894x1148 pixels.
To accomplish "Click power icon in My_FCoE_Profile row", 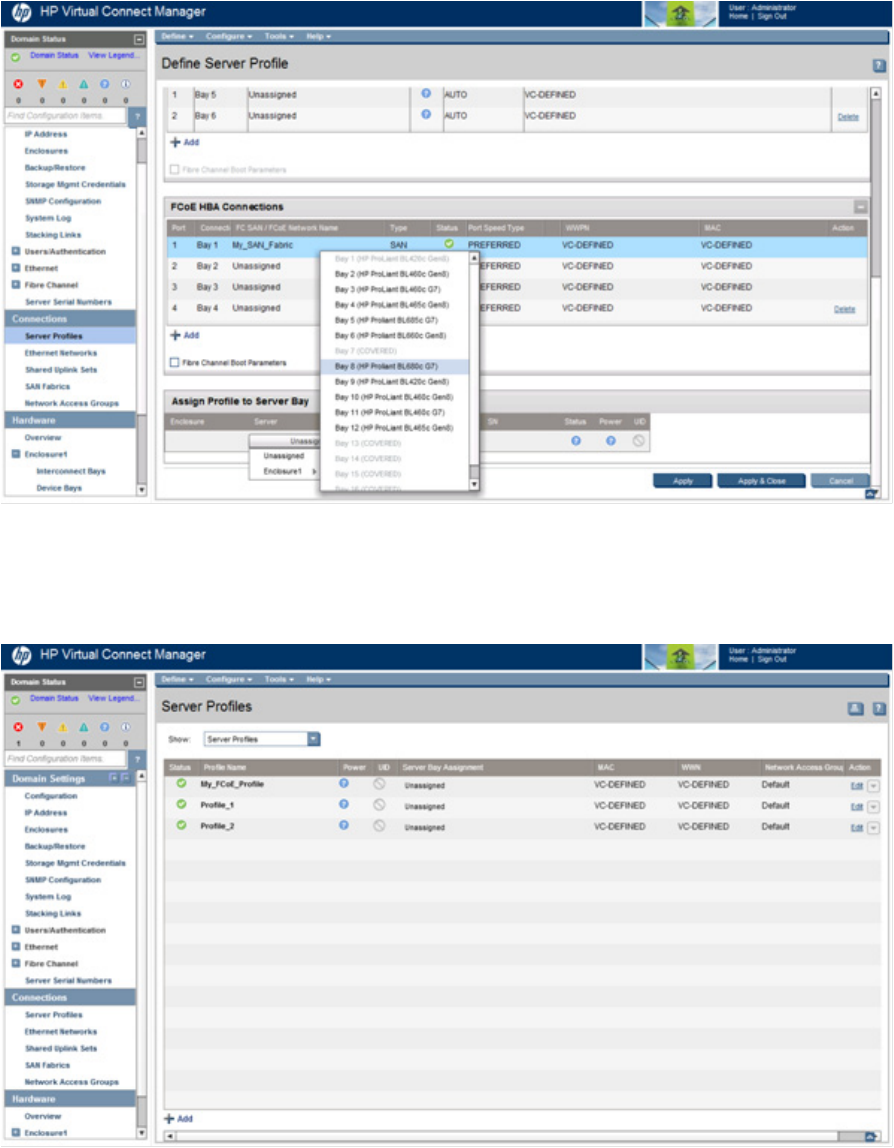I will (x=343, y=783).
